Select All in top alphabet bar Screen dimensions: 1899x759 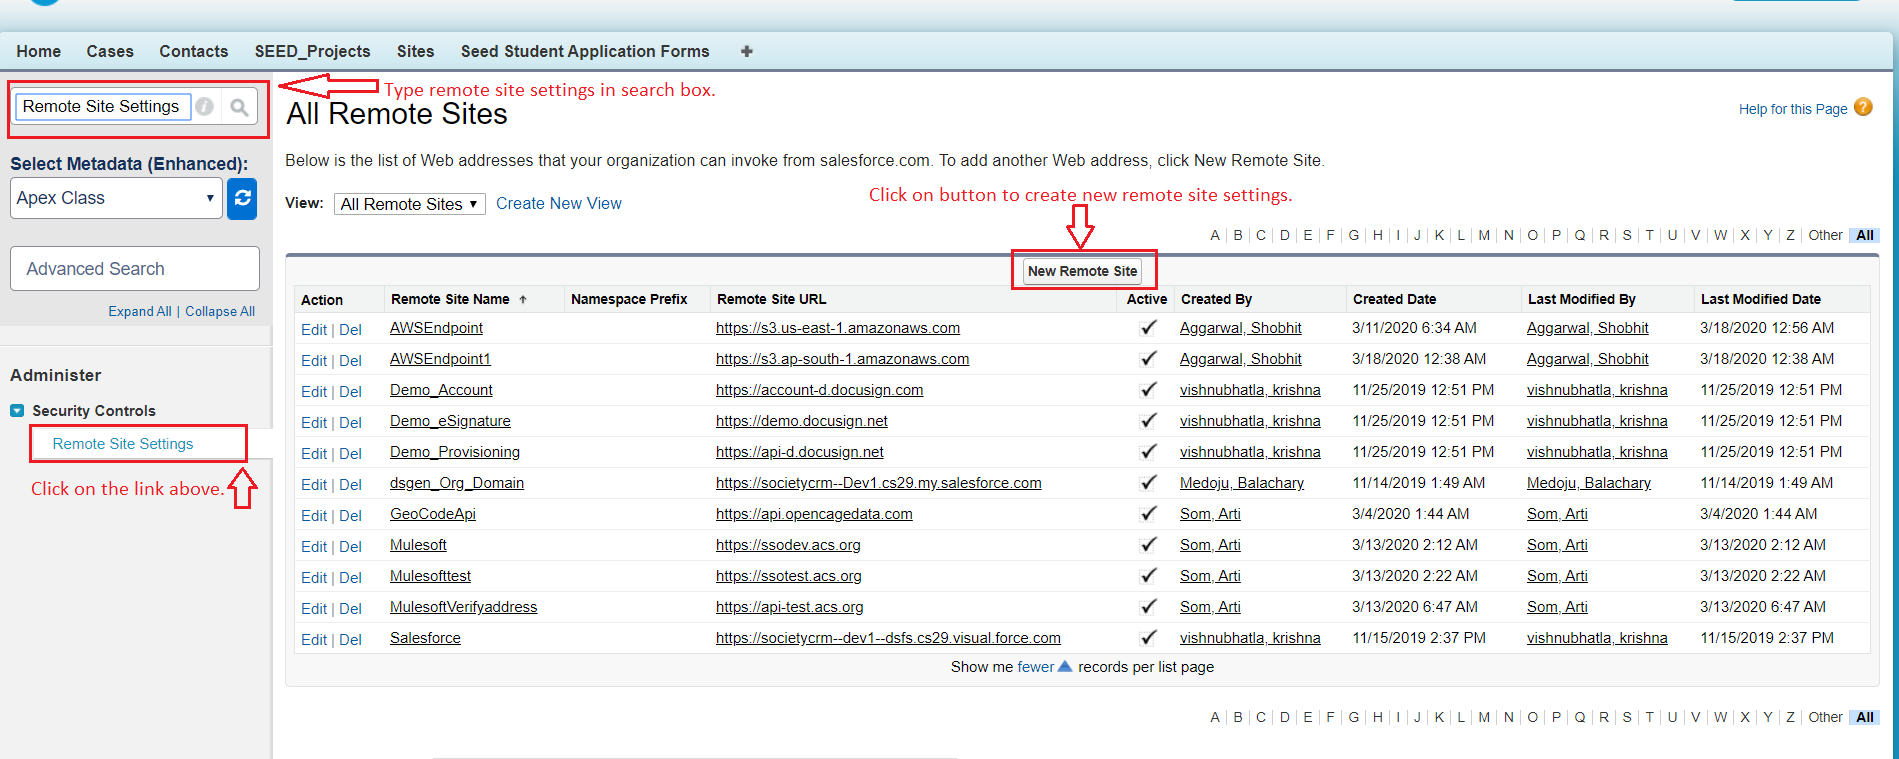pyautogui.click(x=1865, y=235)
